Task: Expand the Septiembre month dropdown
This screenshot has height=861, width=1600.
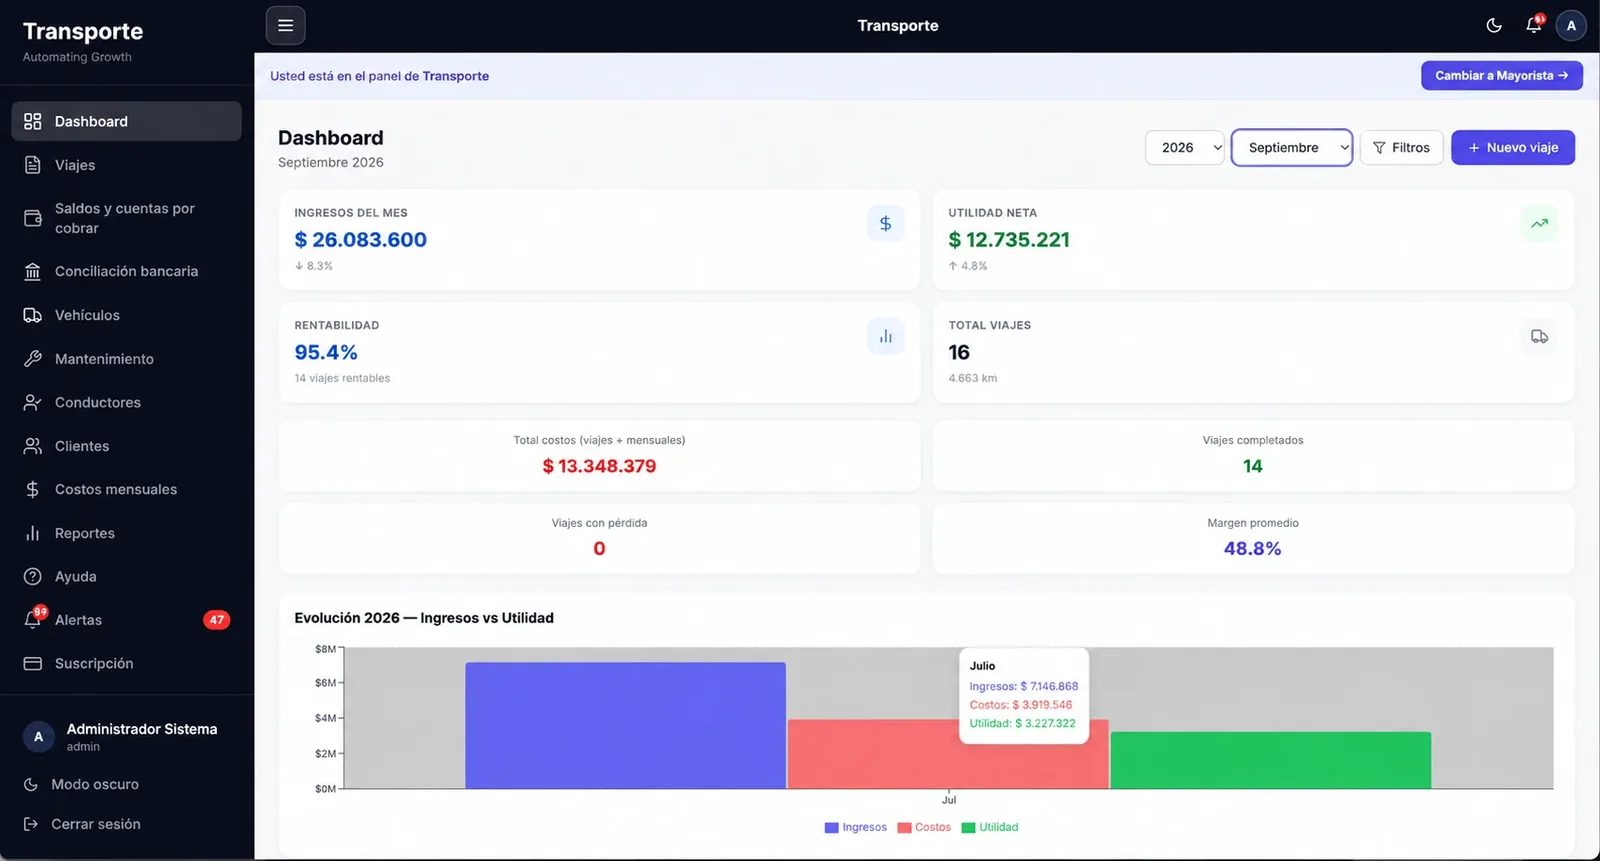Action: [x=1292, y=148]
